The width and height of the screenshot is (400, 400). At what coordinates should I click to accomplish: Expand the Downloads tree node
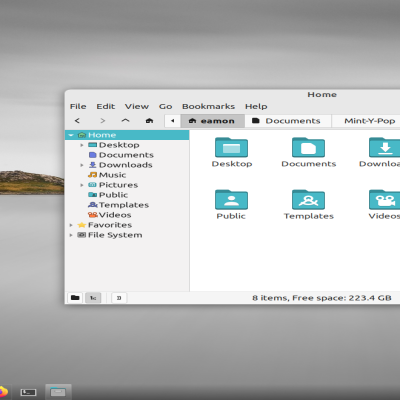82,165
